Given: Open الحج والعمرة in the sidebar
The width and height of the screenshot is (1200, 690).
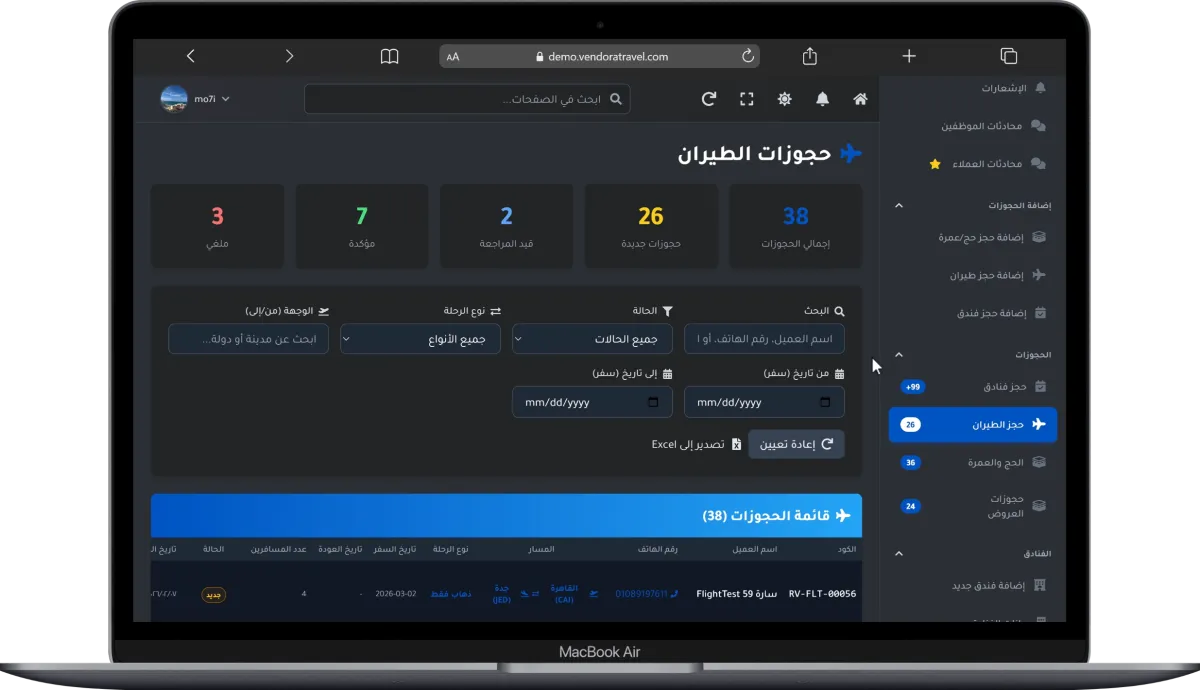Looking at the screenshot, I should tap(972, 462).
